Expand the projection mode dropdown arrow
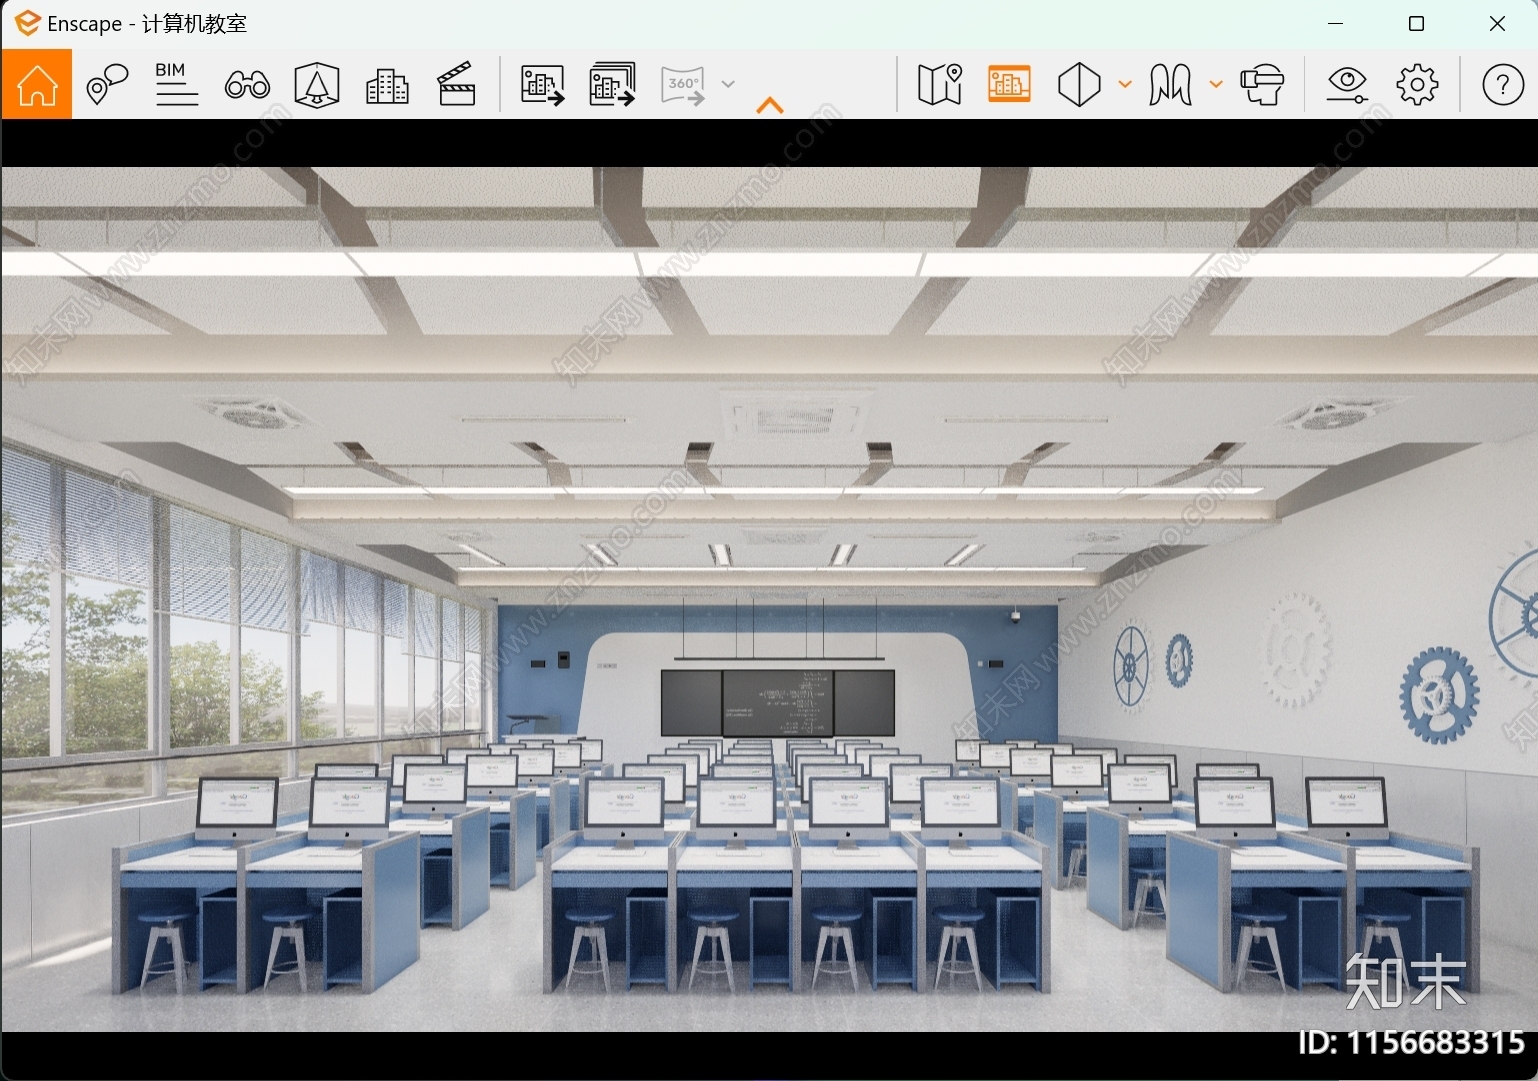Image resolution: width=1538 pixels, height=1081 pixels. coord(1125,84)
